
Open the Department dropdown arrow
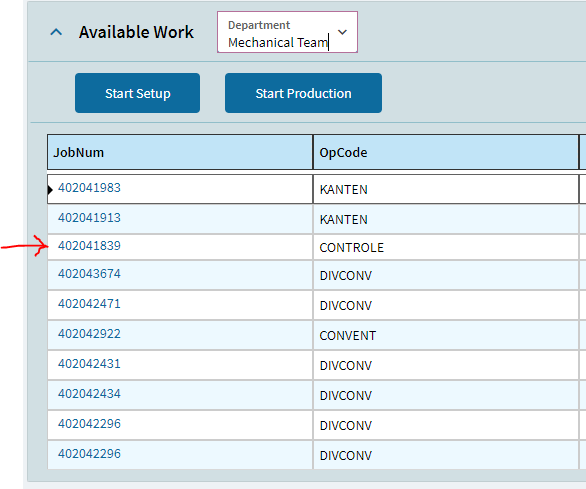[342, 32]
